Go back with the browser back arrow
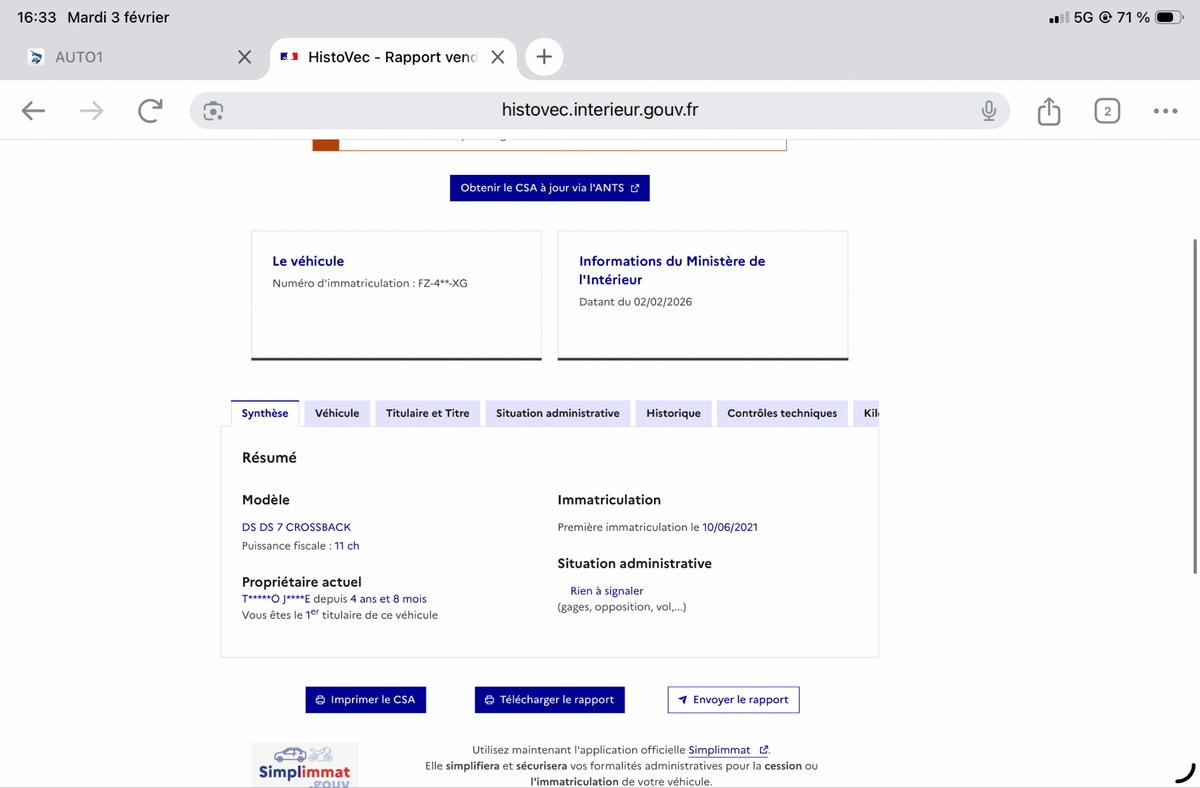The height and width of the screenshot is (788, 1200). pyautogui.click(x=33, y=111)
